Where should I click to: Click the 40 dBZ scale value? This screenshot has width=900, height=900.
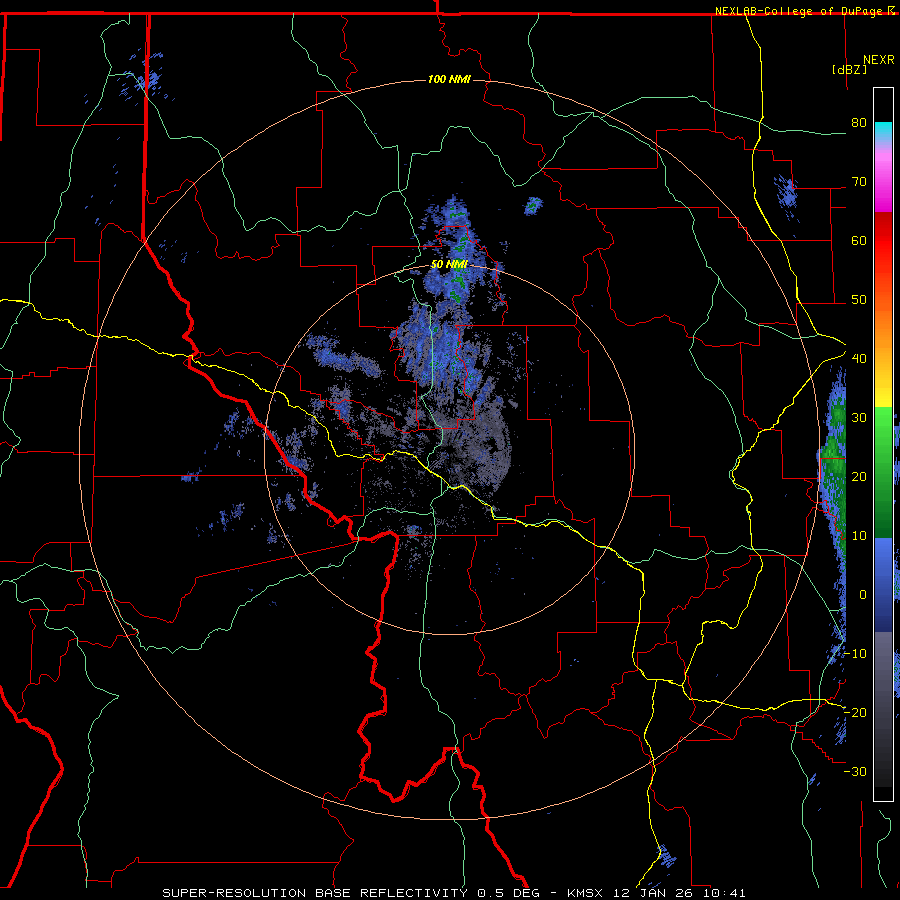(859, 359)
